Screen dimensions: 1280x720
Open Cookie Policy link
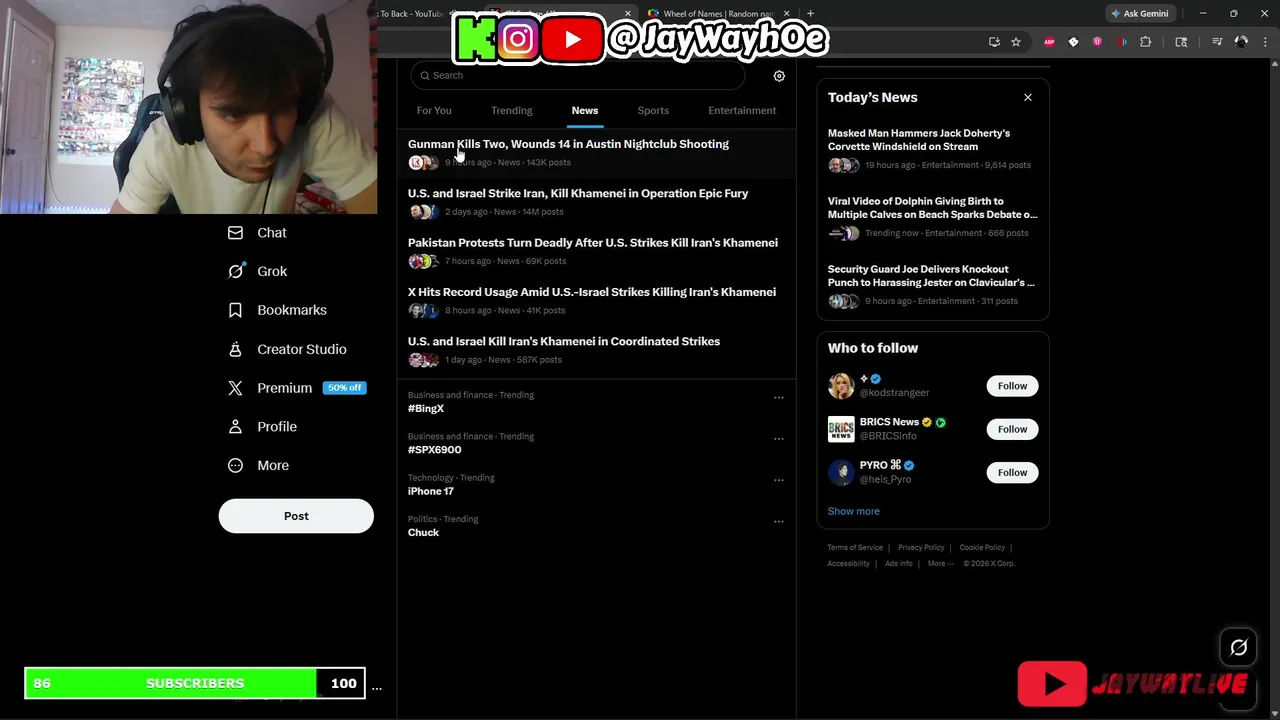point(982,547)
